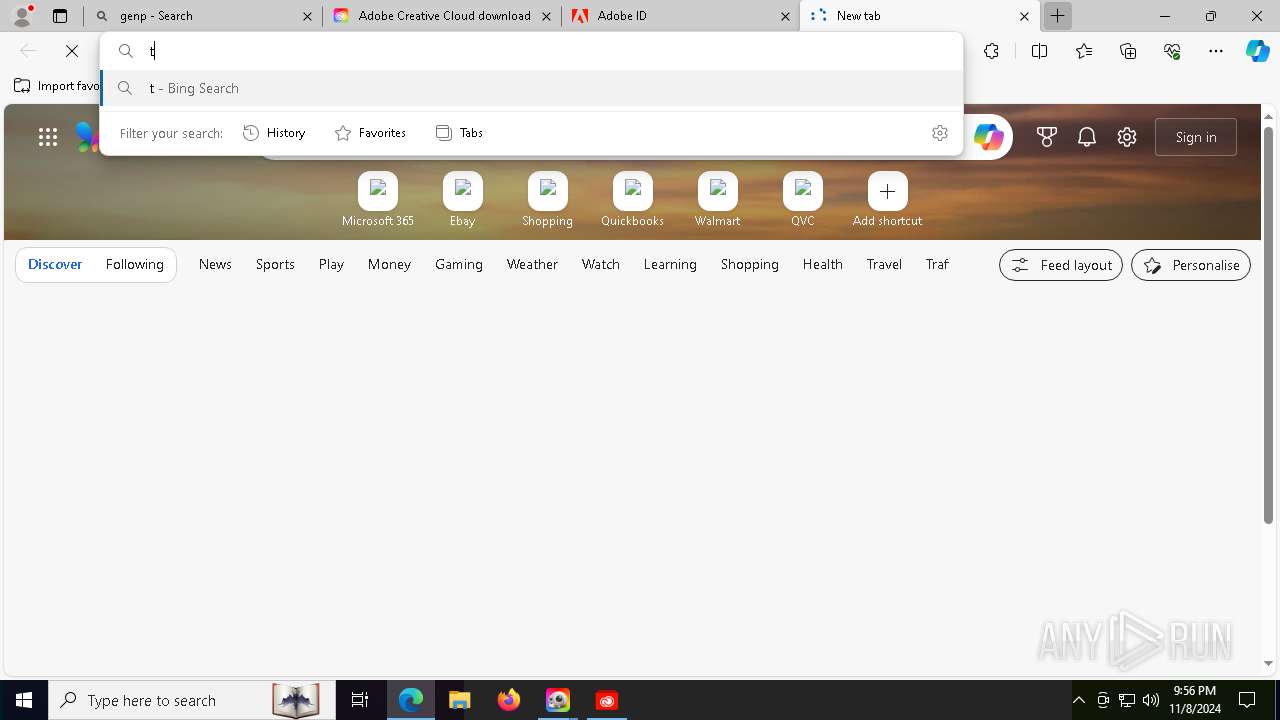Open the Weather category

pyautogui.click(x=532, y=264)
